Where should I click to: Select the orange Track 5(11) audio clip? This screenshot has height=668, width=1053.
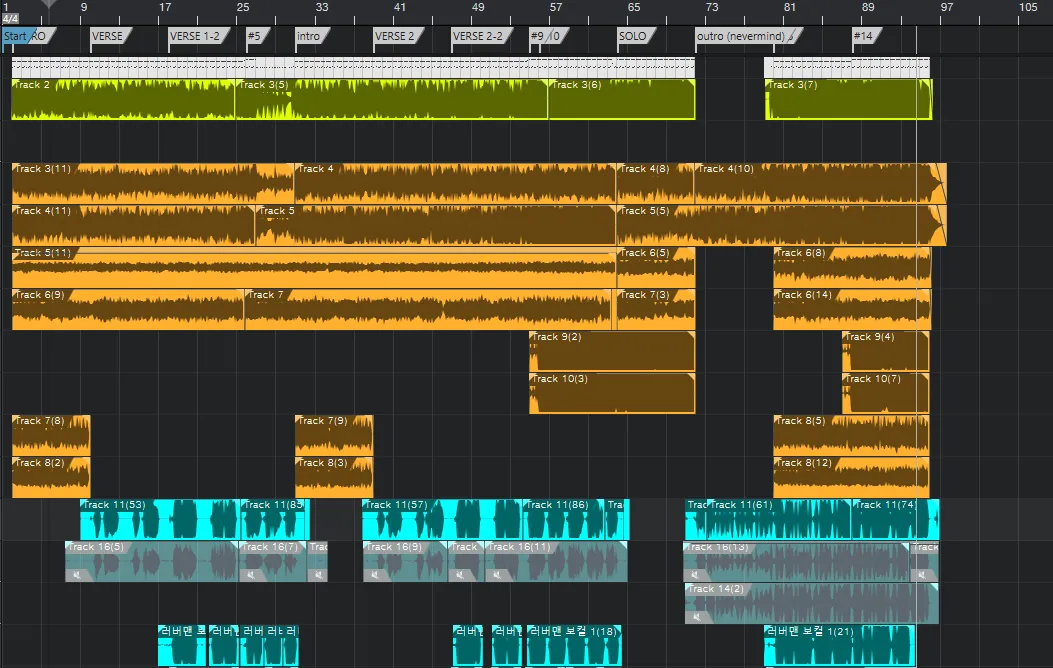point(314,268)
